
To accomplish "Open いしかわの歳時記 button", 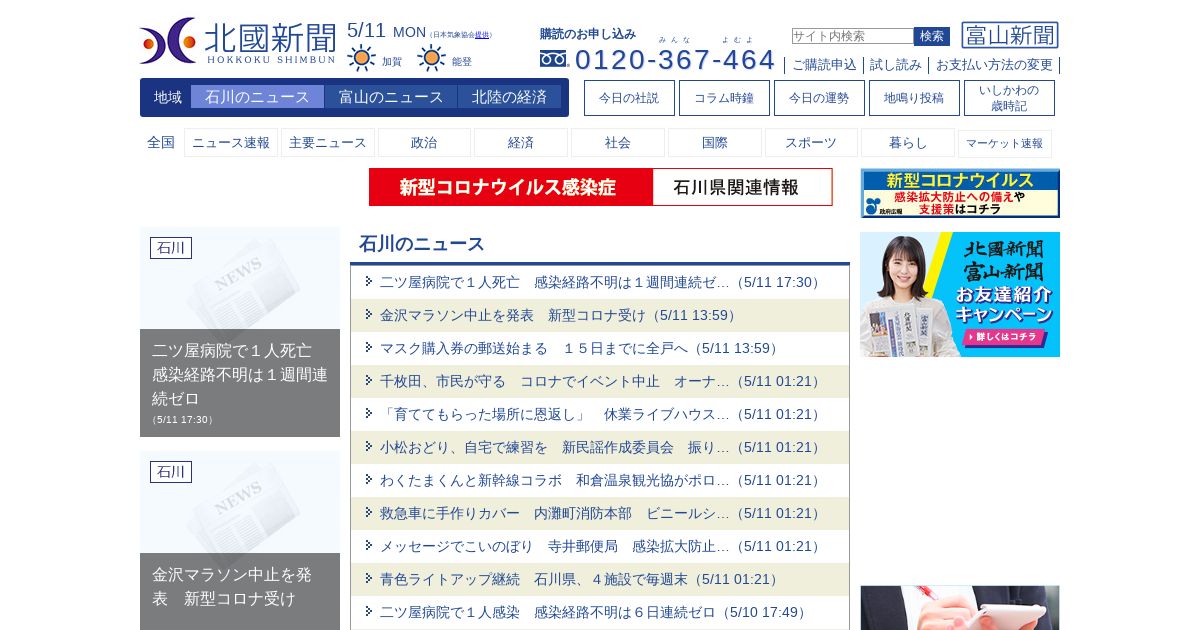I will point(1009,98).
